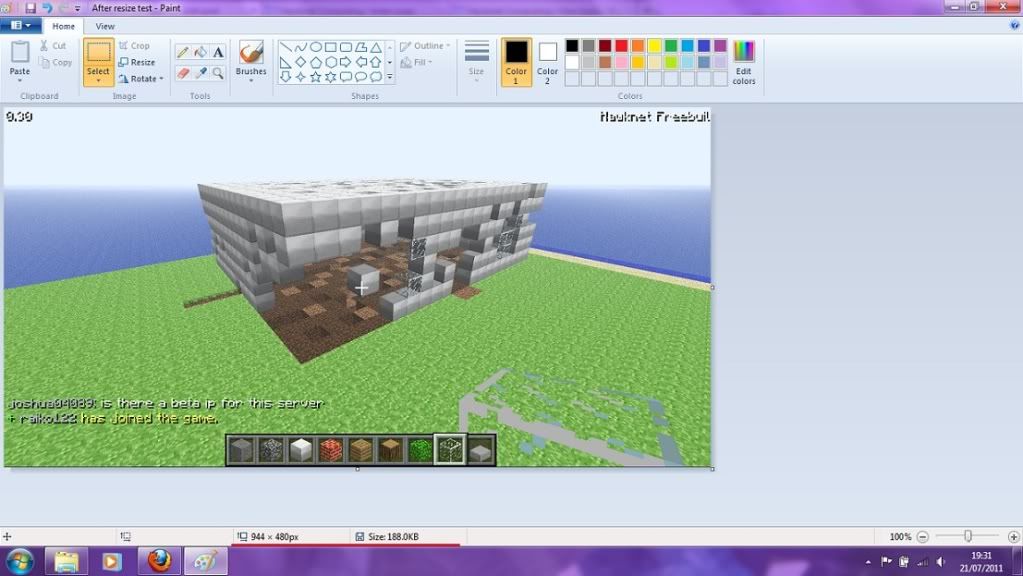Pick the Right arrow shape
Image resolution: width=1023 pixels, height=576 pixels.
point(346,62)
